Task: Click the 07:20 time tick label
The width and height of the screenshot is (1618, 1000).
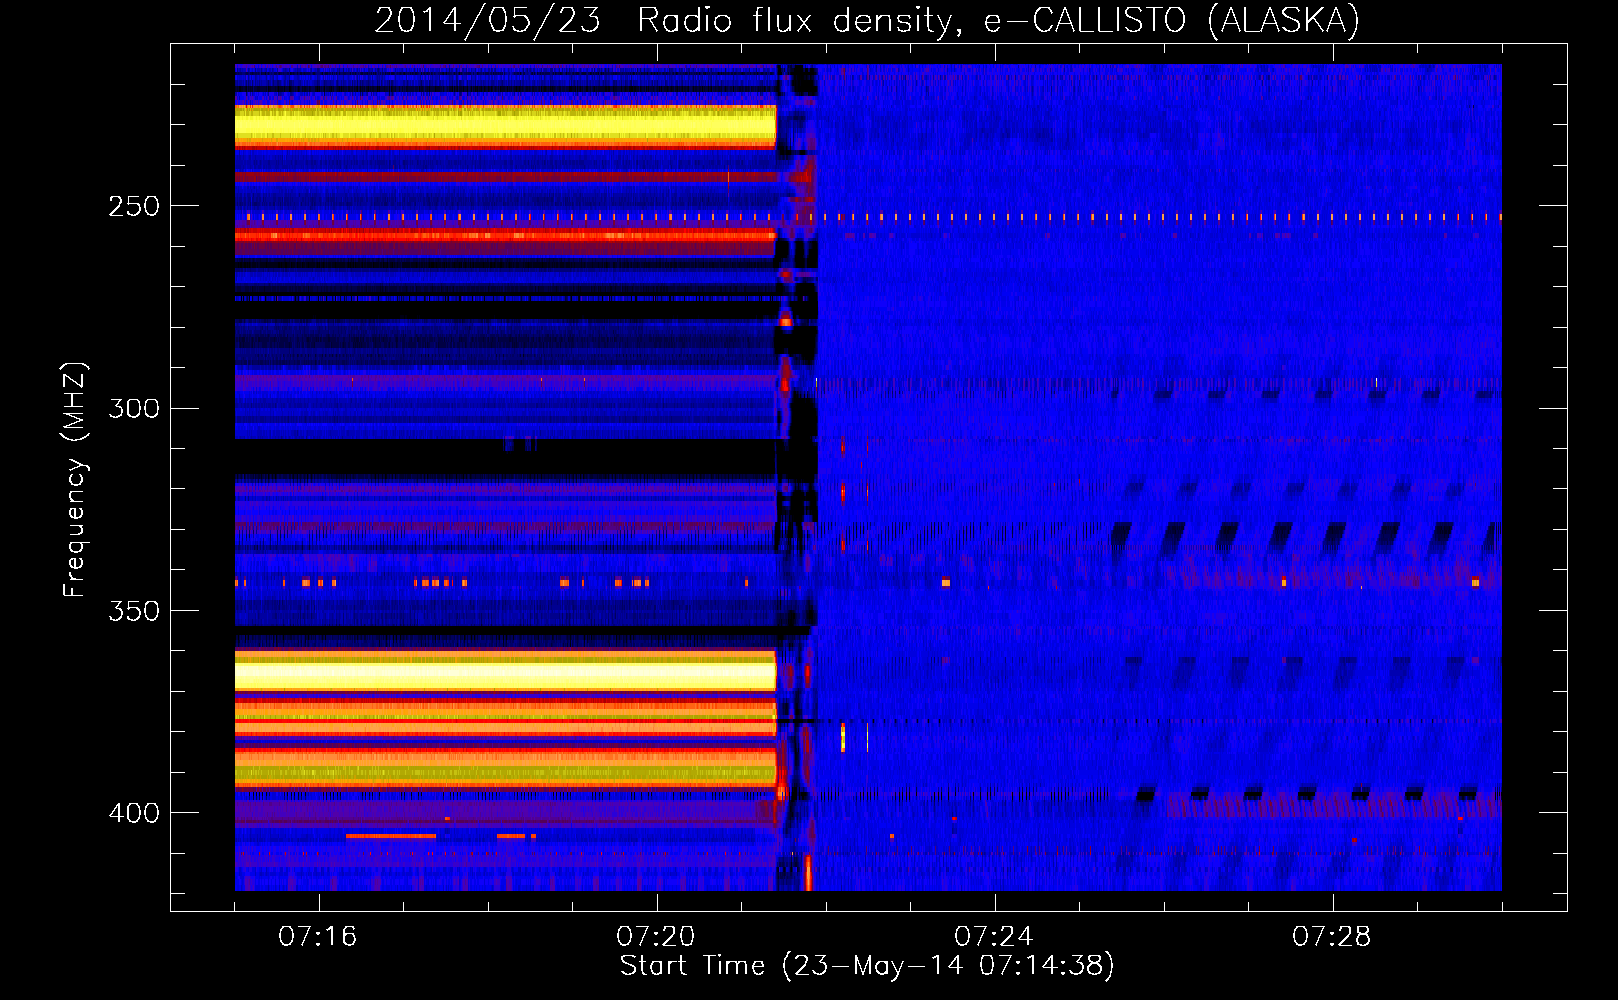Action: pyautogui.click(x=656, y=937)
